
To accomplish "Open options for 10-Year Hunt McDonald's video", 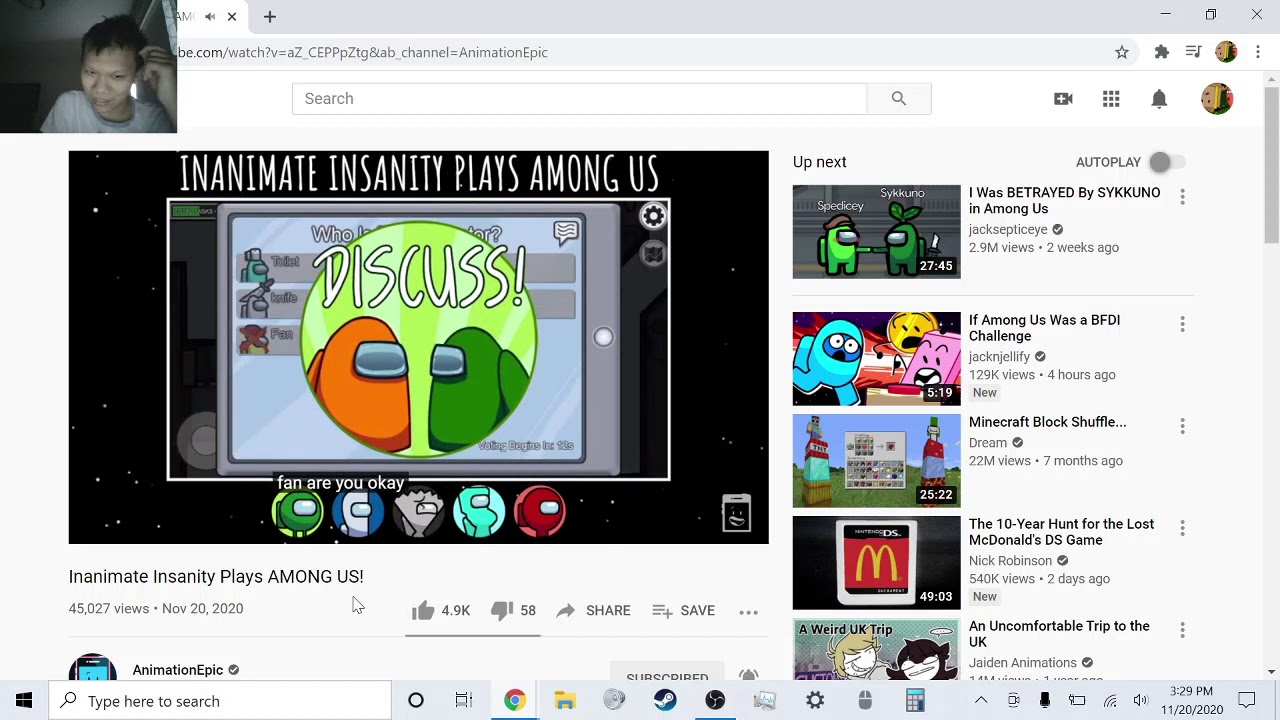I will [1182, 528].
